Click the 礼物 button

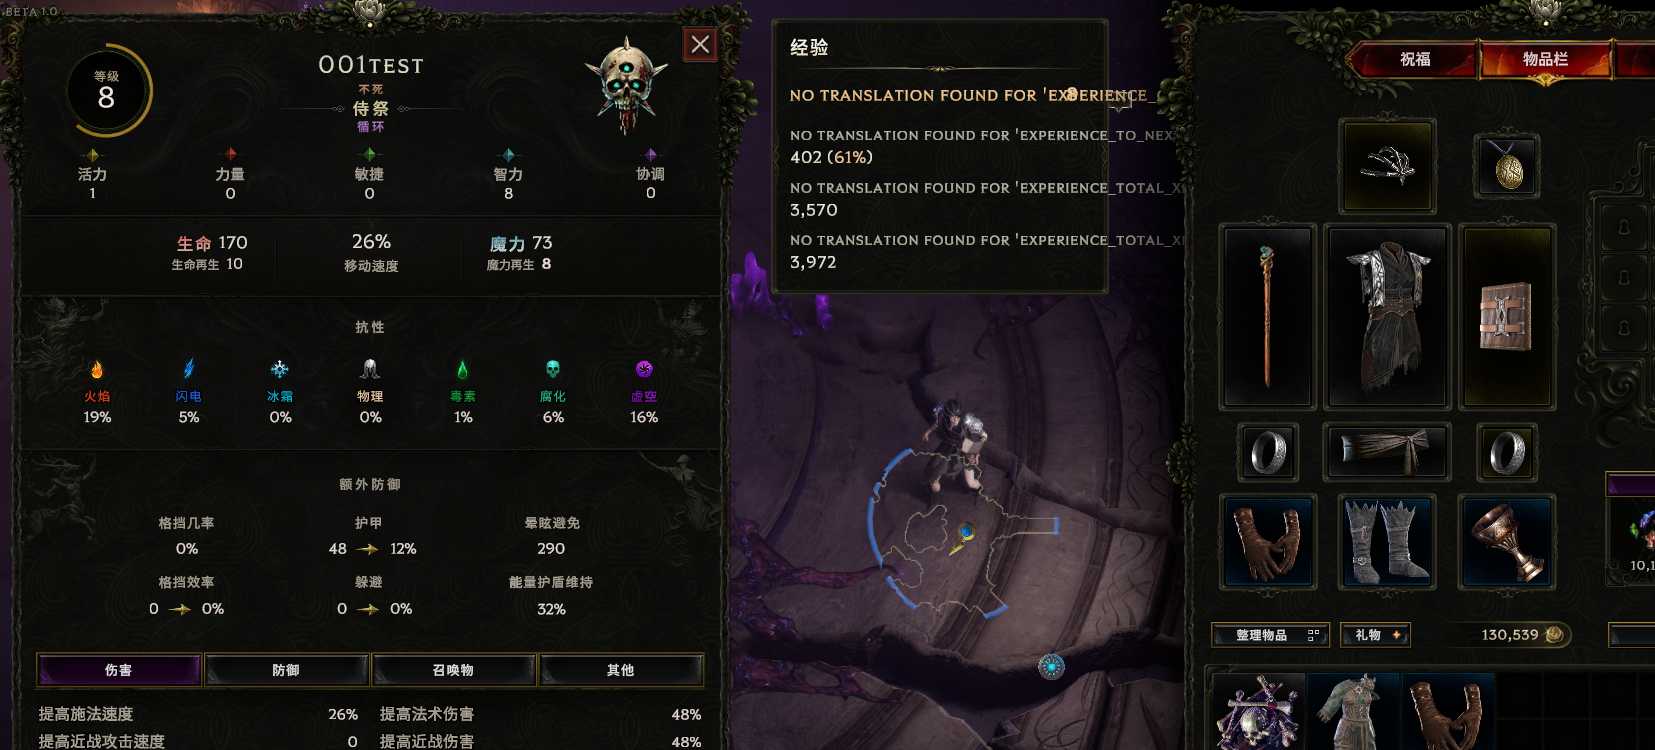point(1376,635)
